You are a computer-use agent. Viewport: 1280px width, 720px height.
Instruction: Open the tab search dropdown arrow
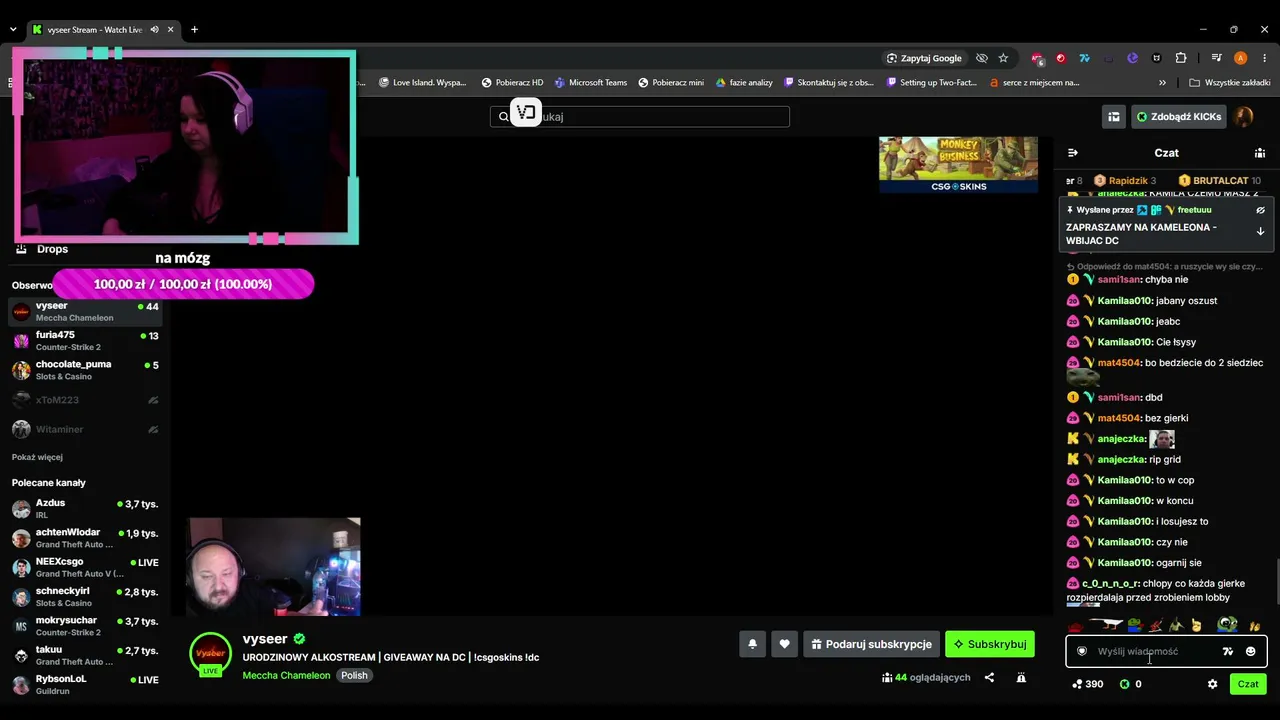coord(13,29)
